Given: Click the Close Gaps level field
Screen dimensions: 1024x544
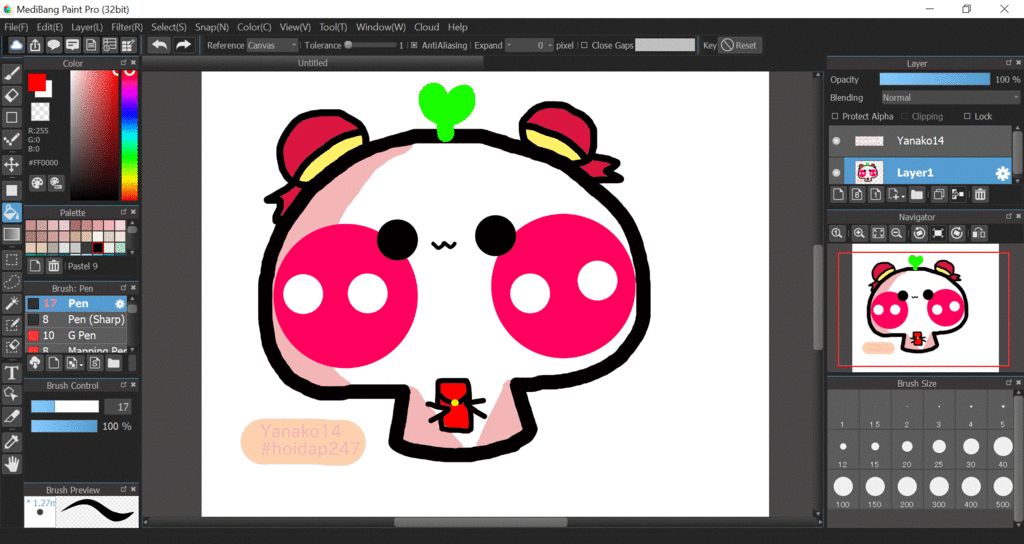Looking at the screenshot, I should (x=665, y=45).
